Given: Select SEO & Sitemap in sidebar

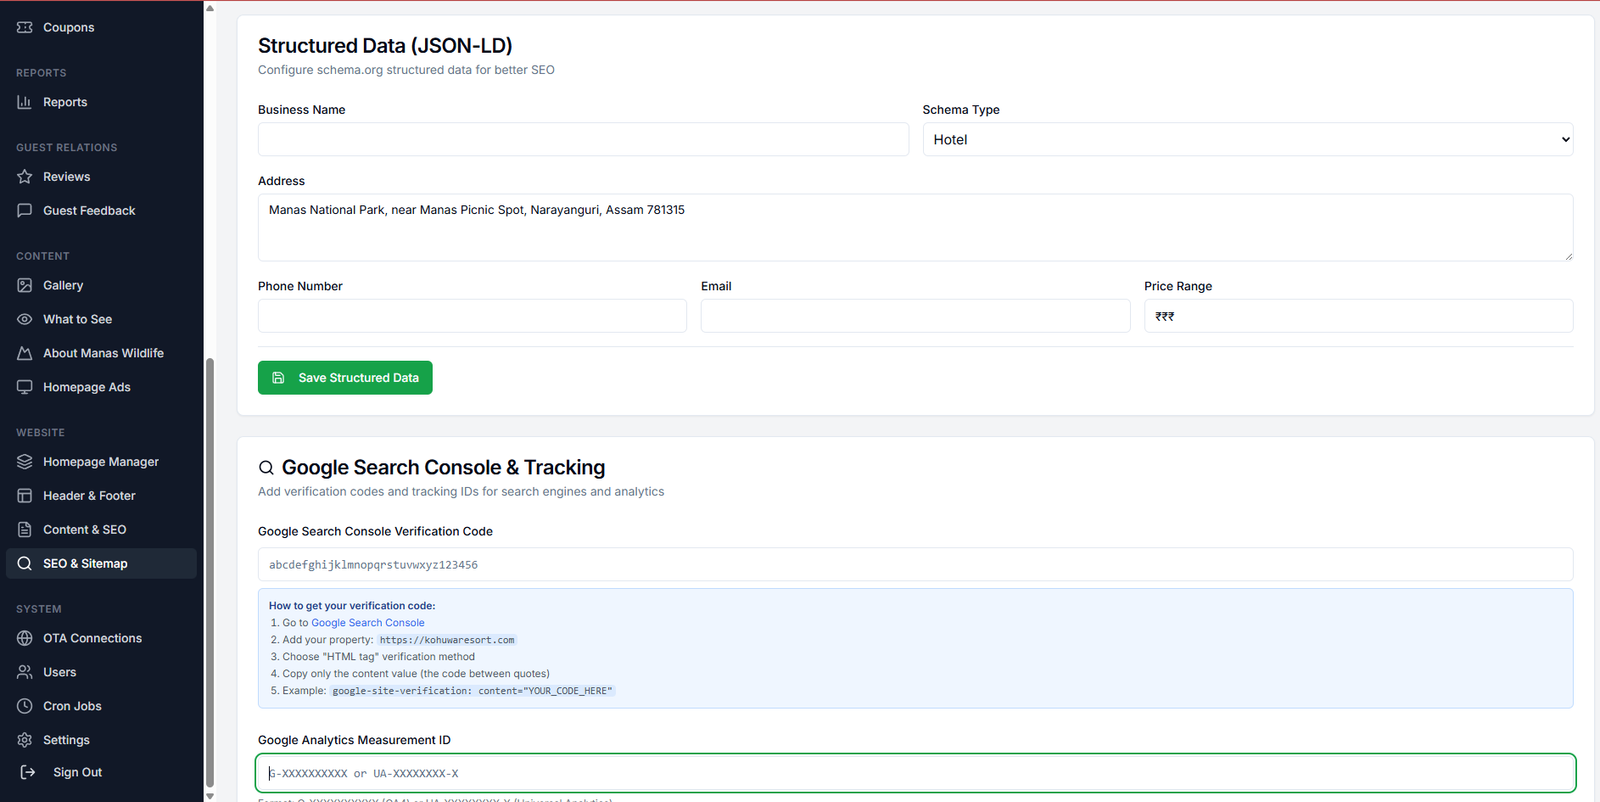Looking at the screenshot, I should [101, 564].
